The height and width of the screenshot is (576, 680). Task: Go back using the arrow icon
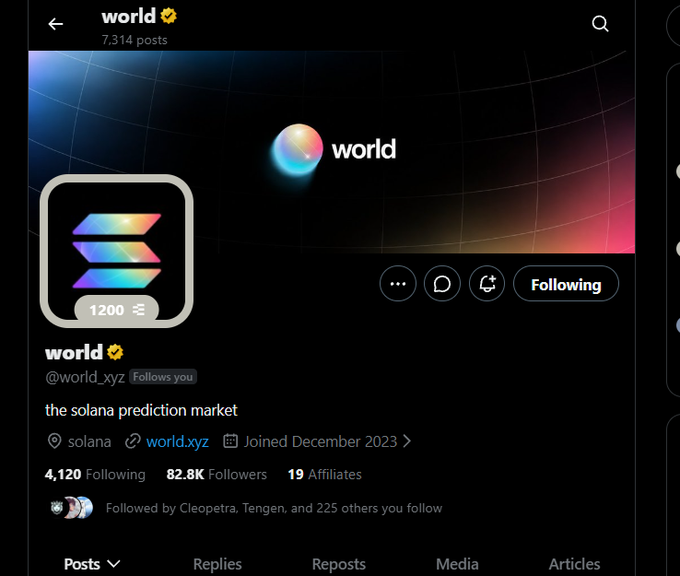click(56, 24)
